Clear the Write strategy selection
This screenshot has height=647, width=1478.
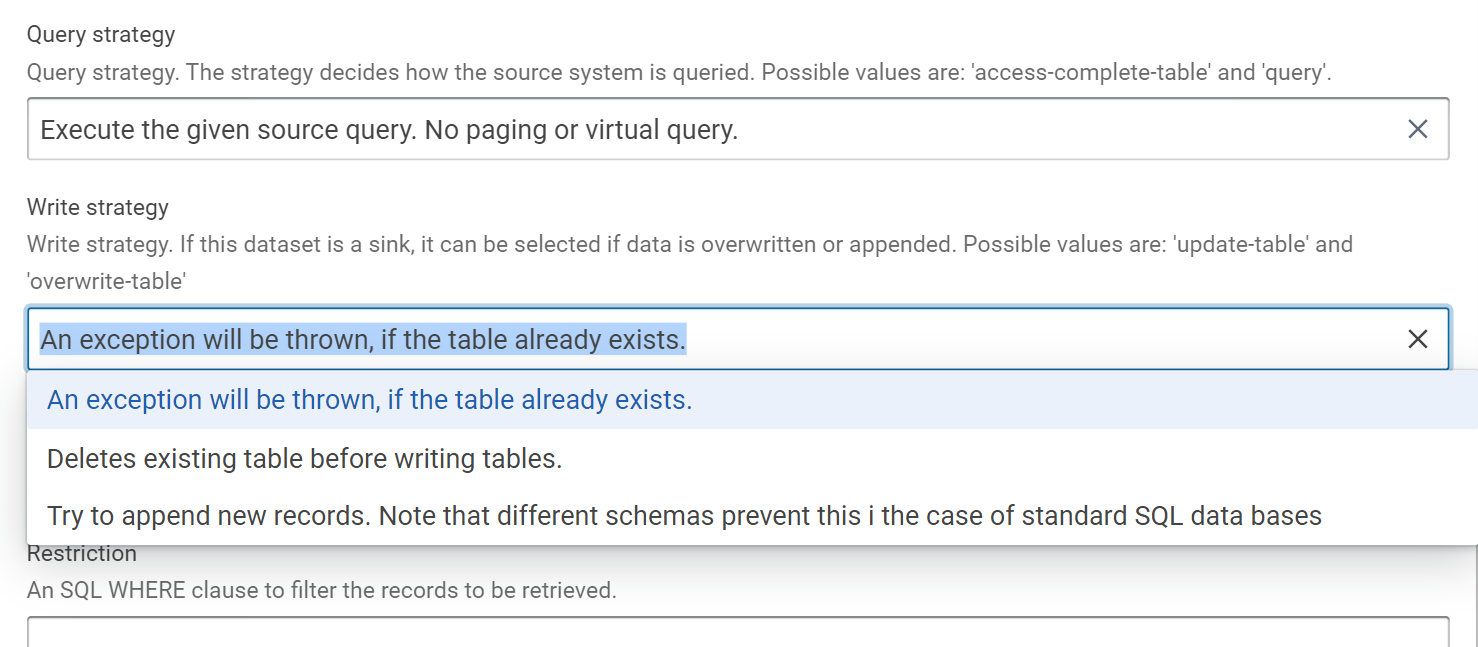tap(1417, 339)
